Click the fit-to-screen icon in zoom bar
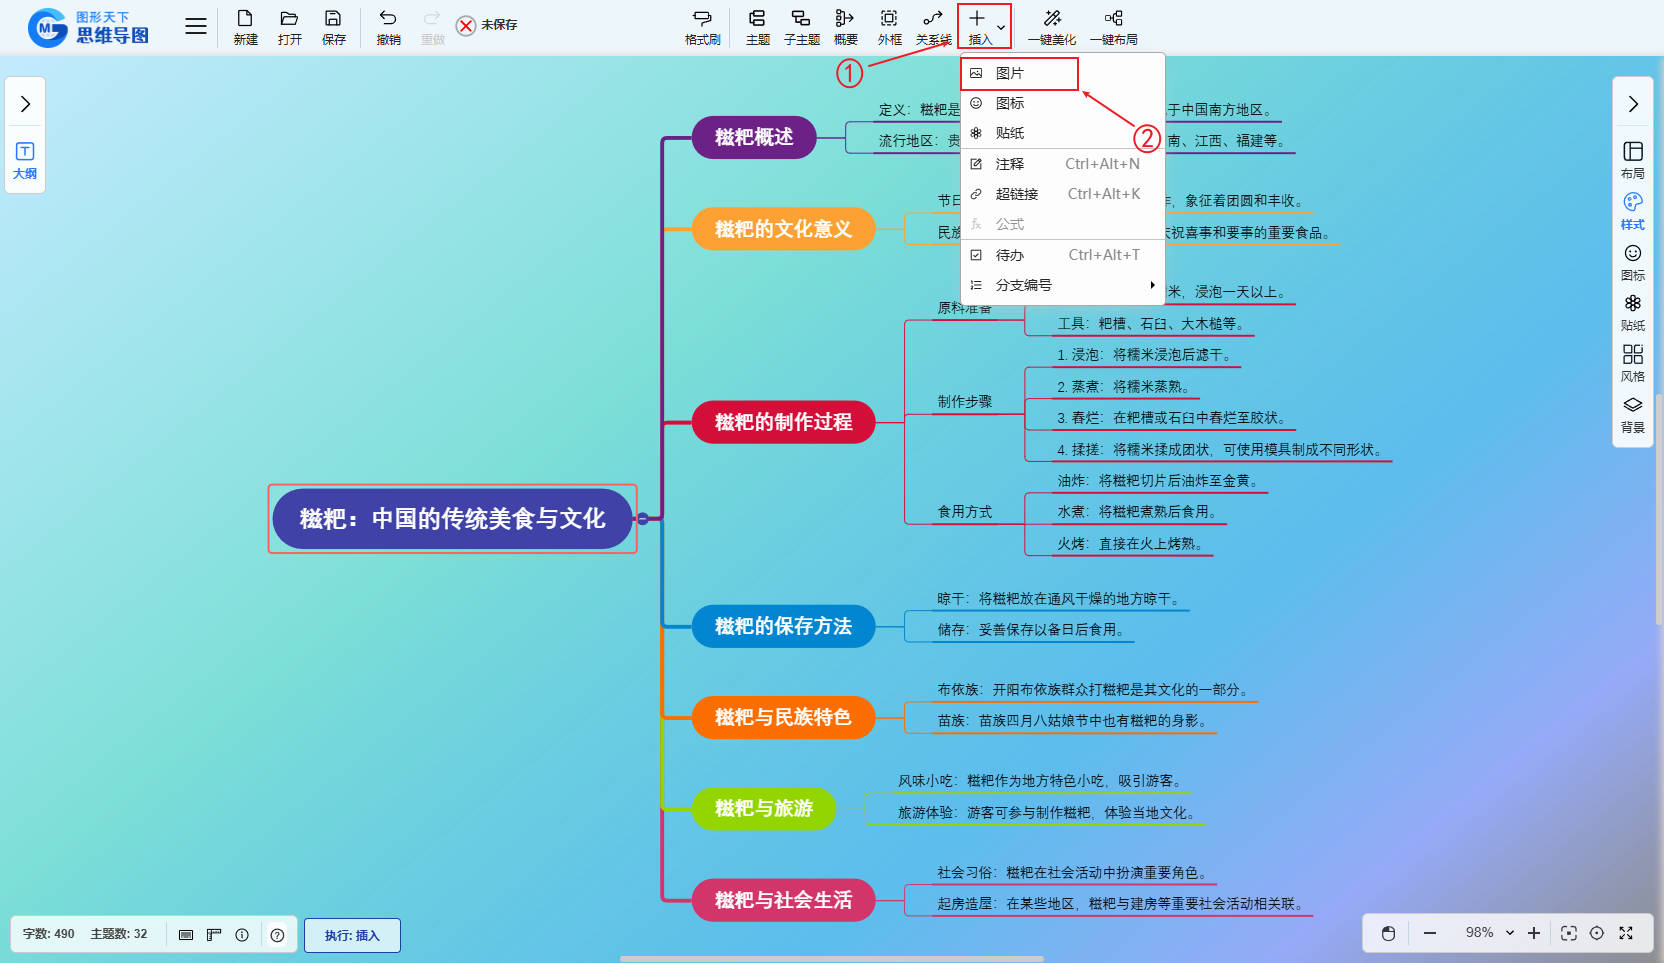The width and height of the screenshot is (1664, 963). (1568, 933)
